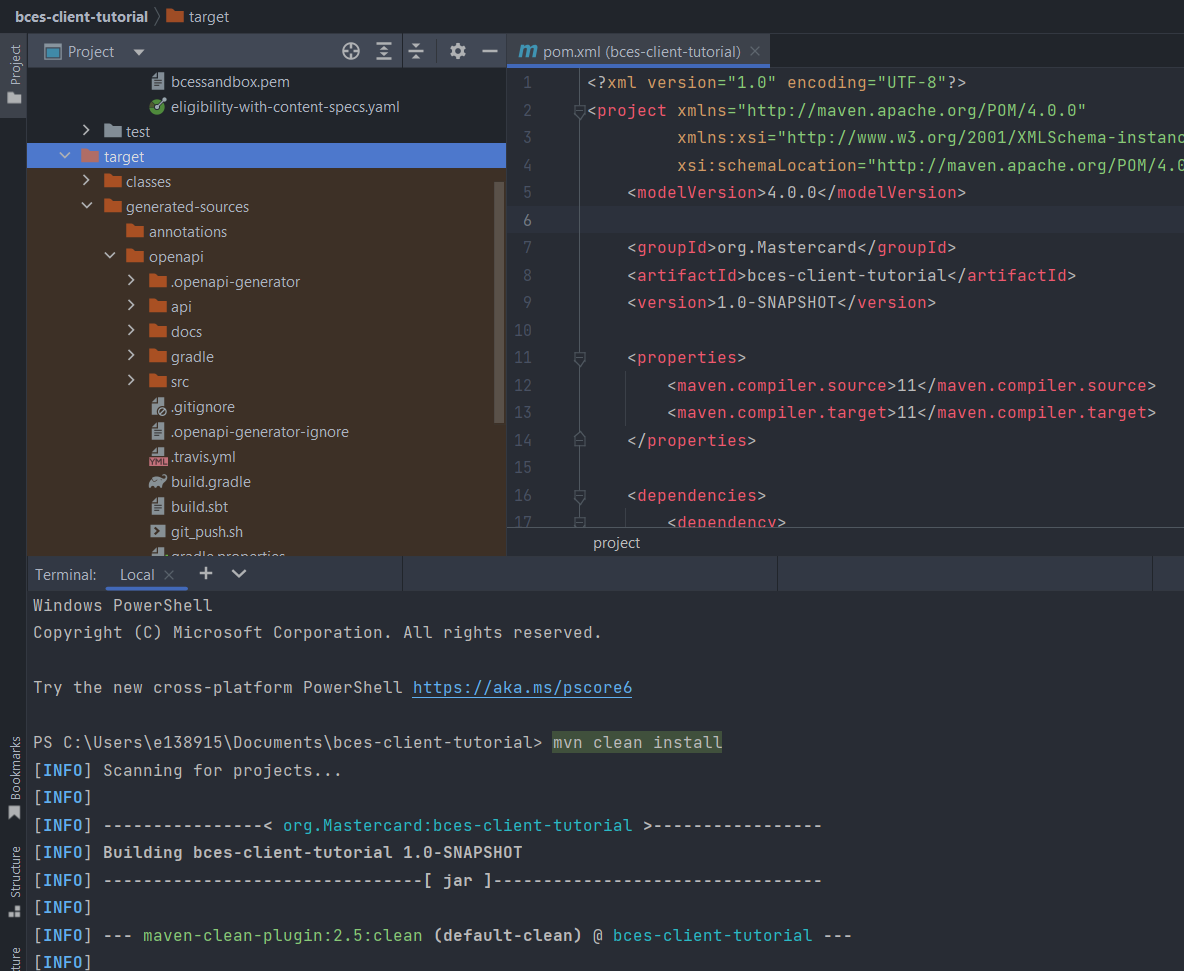Image resolution: width=1184 pixels, height=971 pixels.
Task: Open build.gradle in the project tree
Action: (210, 482)
